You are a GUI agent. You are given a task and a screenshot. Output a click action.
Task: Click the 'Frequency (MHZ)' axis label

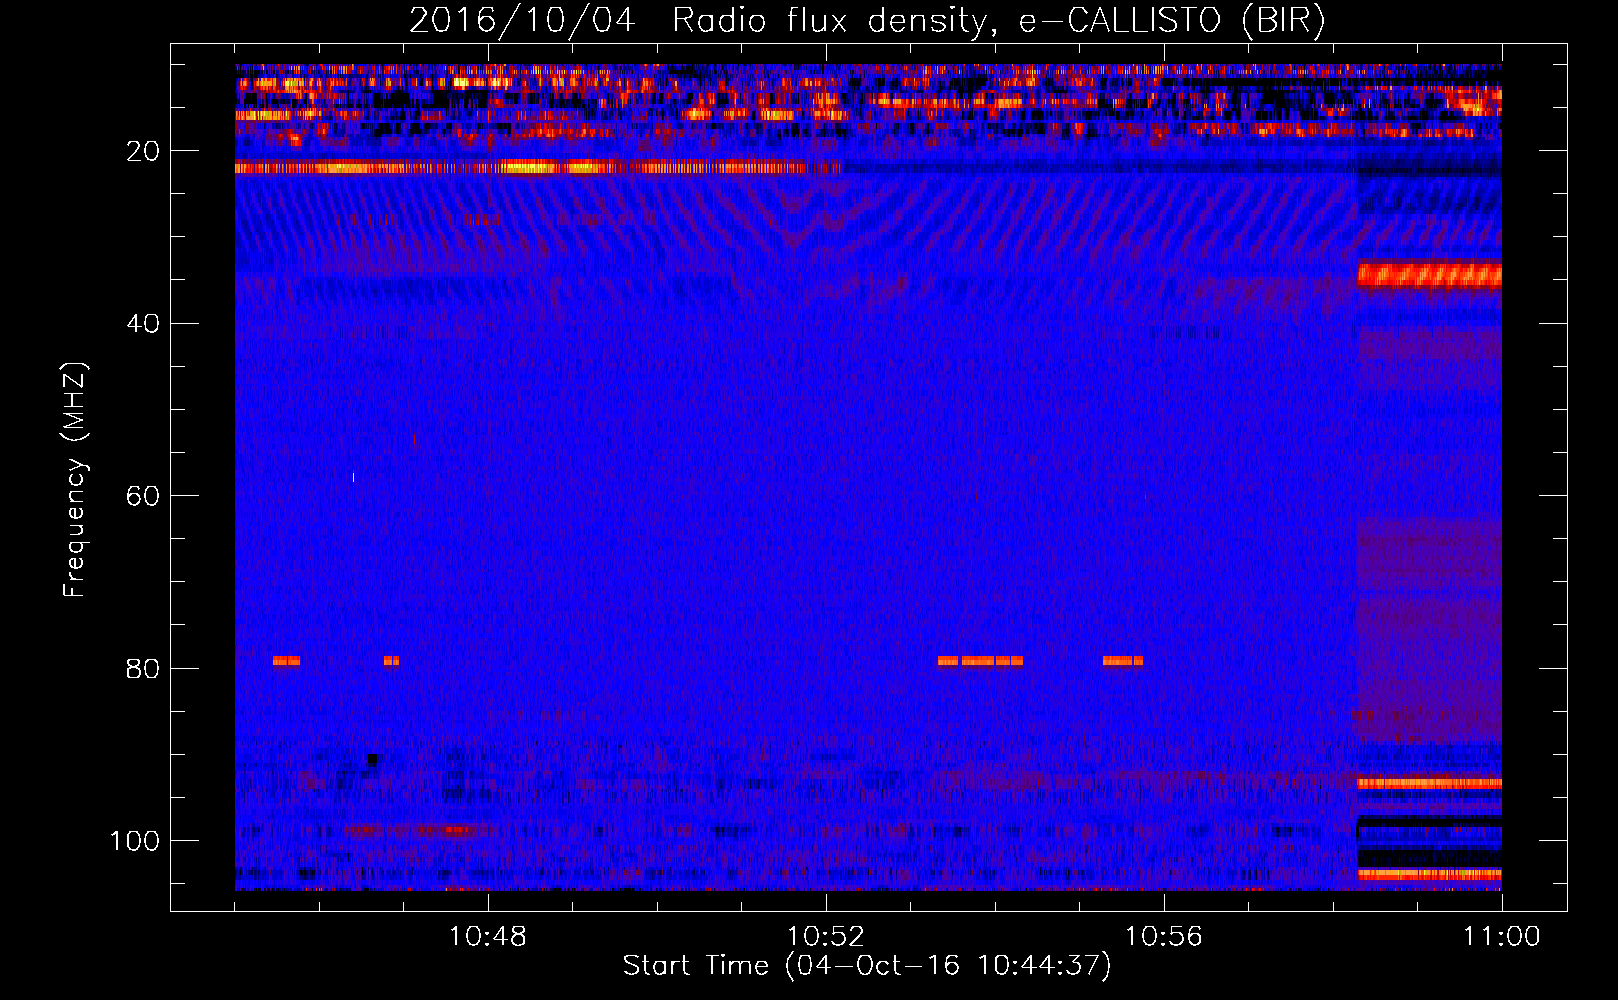pyautogui.click(x=74, y=480)
